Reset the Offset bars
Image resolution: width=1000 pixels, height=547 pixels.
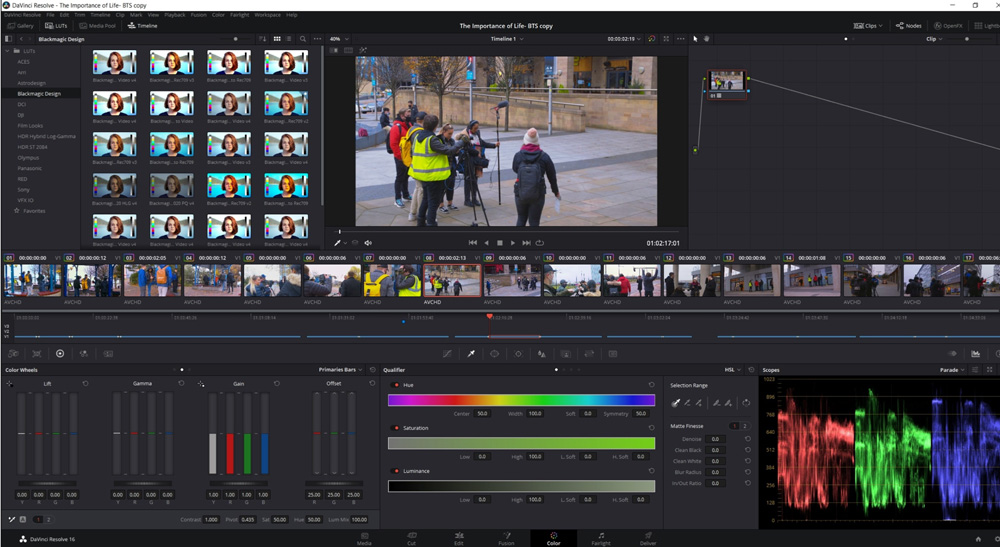tap(372, 383)
